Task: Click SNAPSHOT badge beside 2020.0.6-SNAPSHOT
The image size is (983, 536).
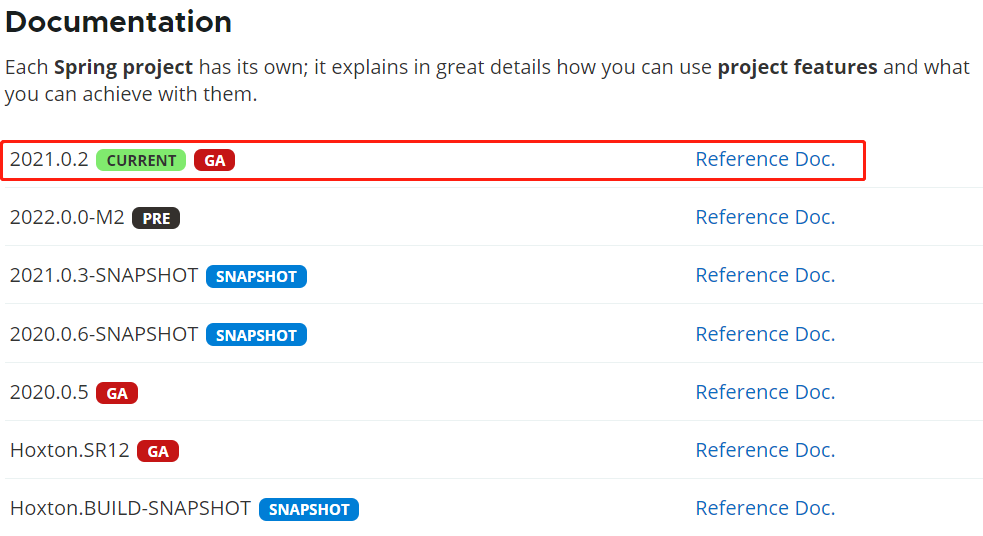Action: click(x=256, y=335)
